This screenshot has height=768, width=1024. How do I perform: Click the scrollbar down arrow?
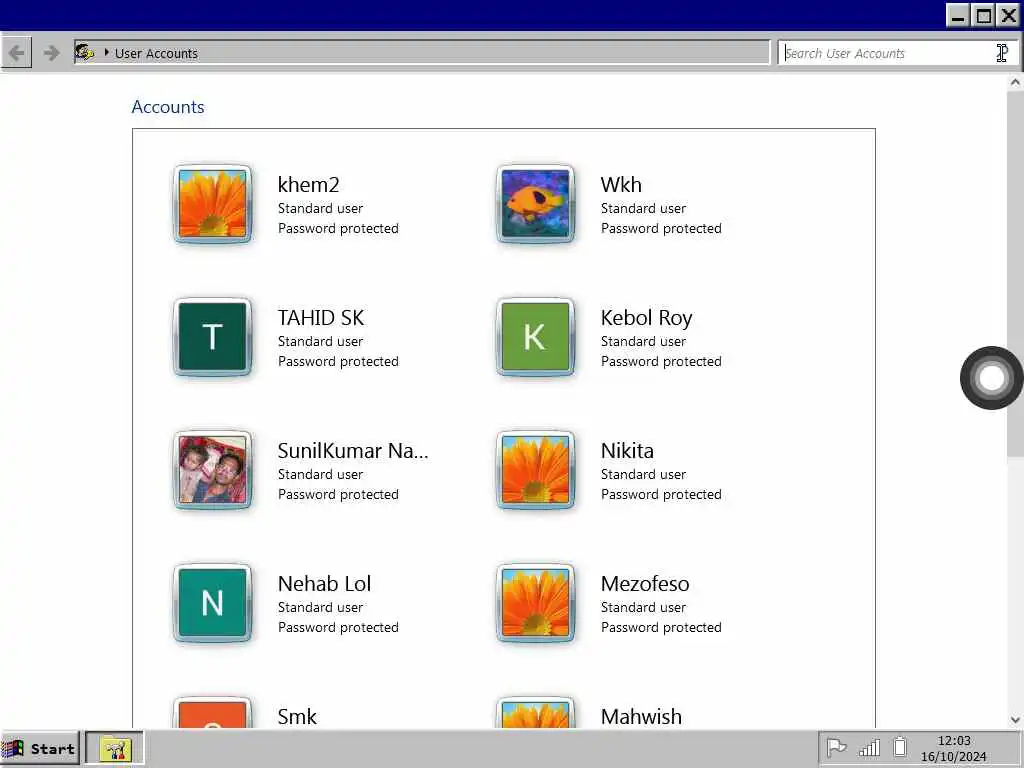coord(1015,720)
